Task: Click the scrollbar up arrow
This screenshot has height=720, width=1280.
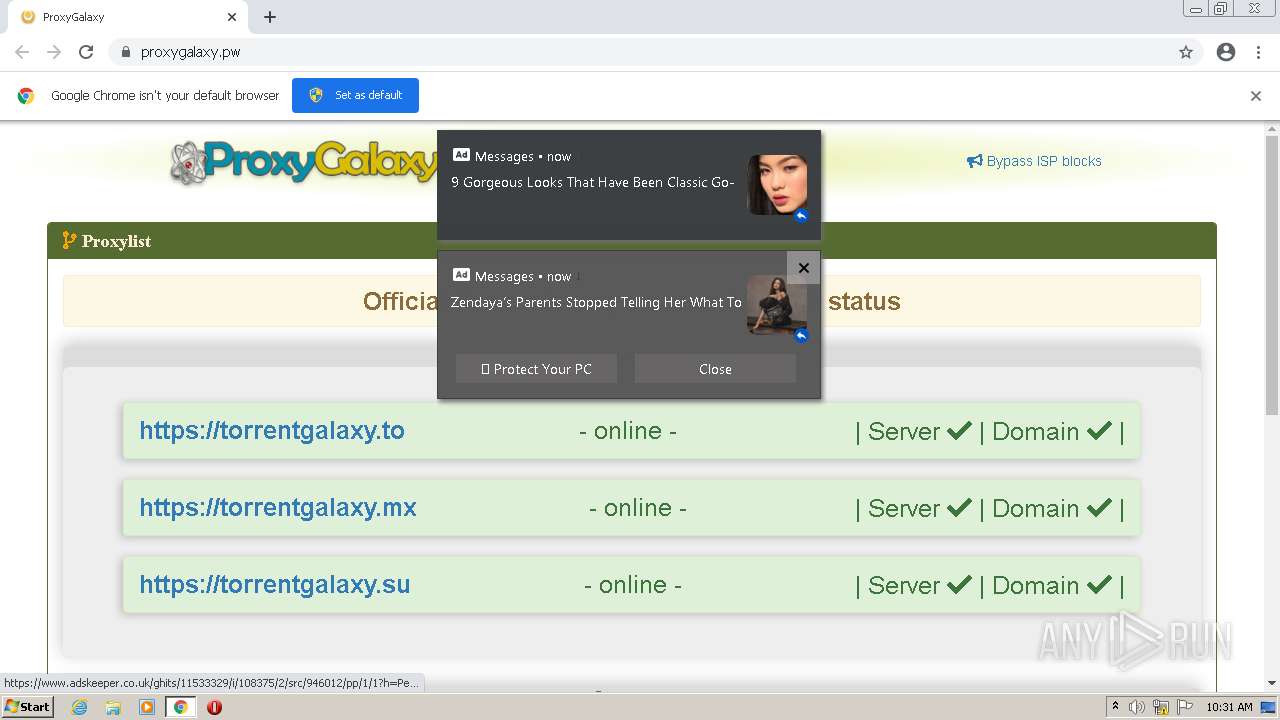Action: pyautogui.click(x=1272, y=129)
